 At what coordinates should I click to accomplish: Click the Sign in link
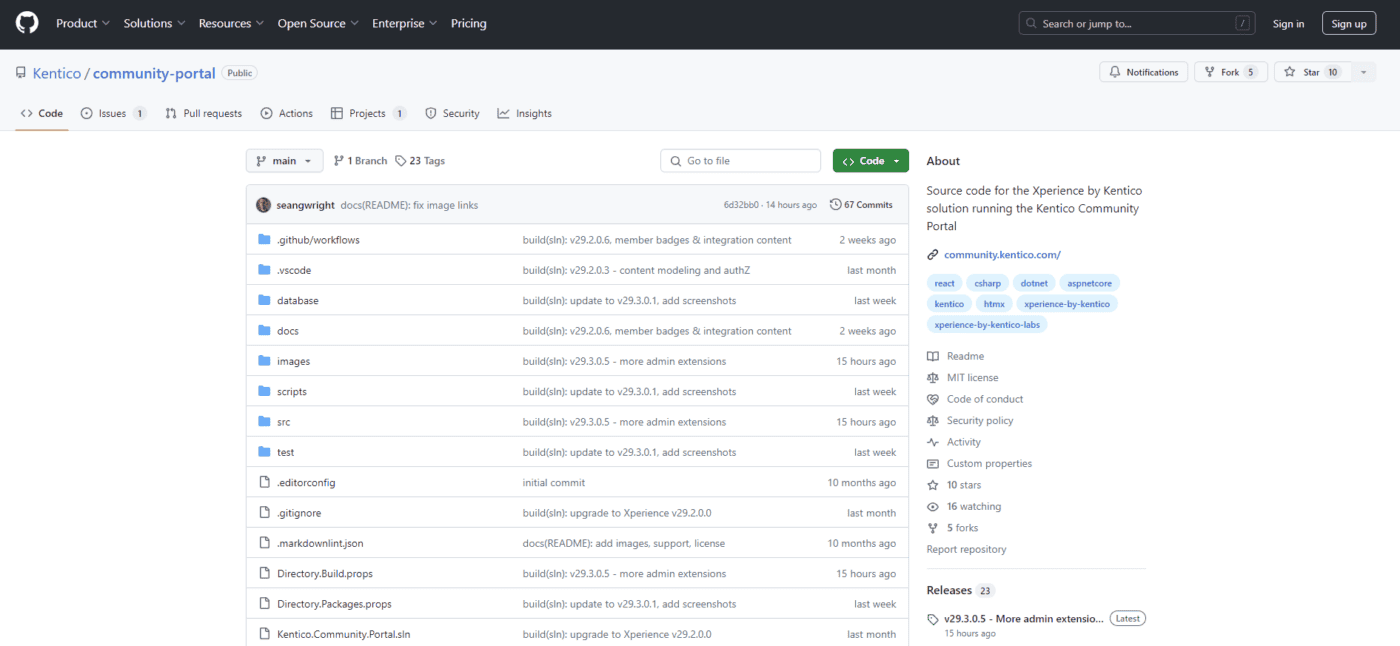pos(1288,24)
